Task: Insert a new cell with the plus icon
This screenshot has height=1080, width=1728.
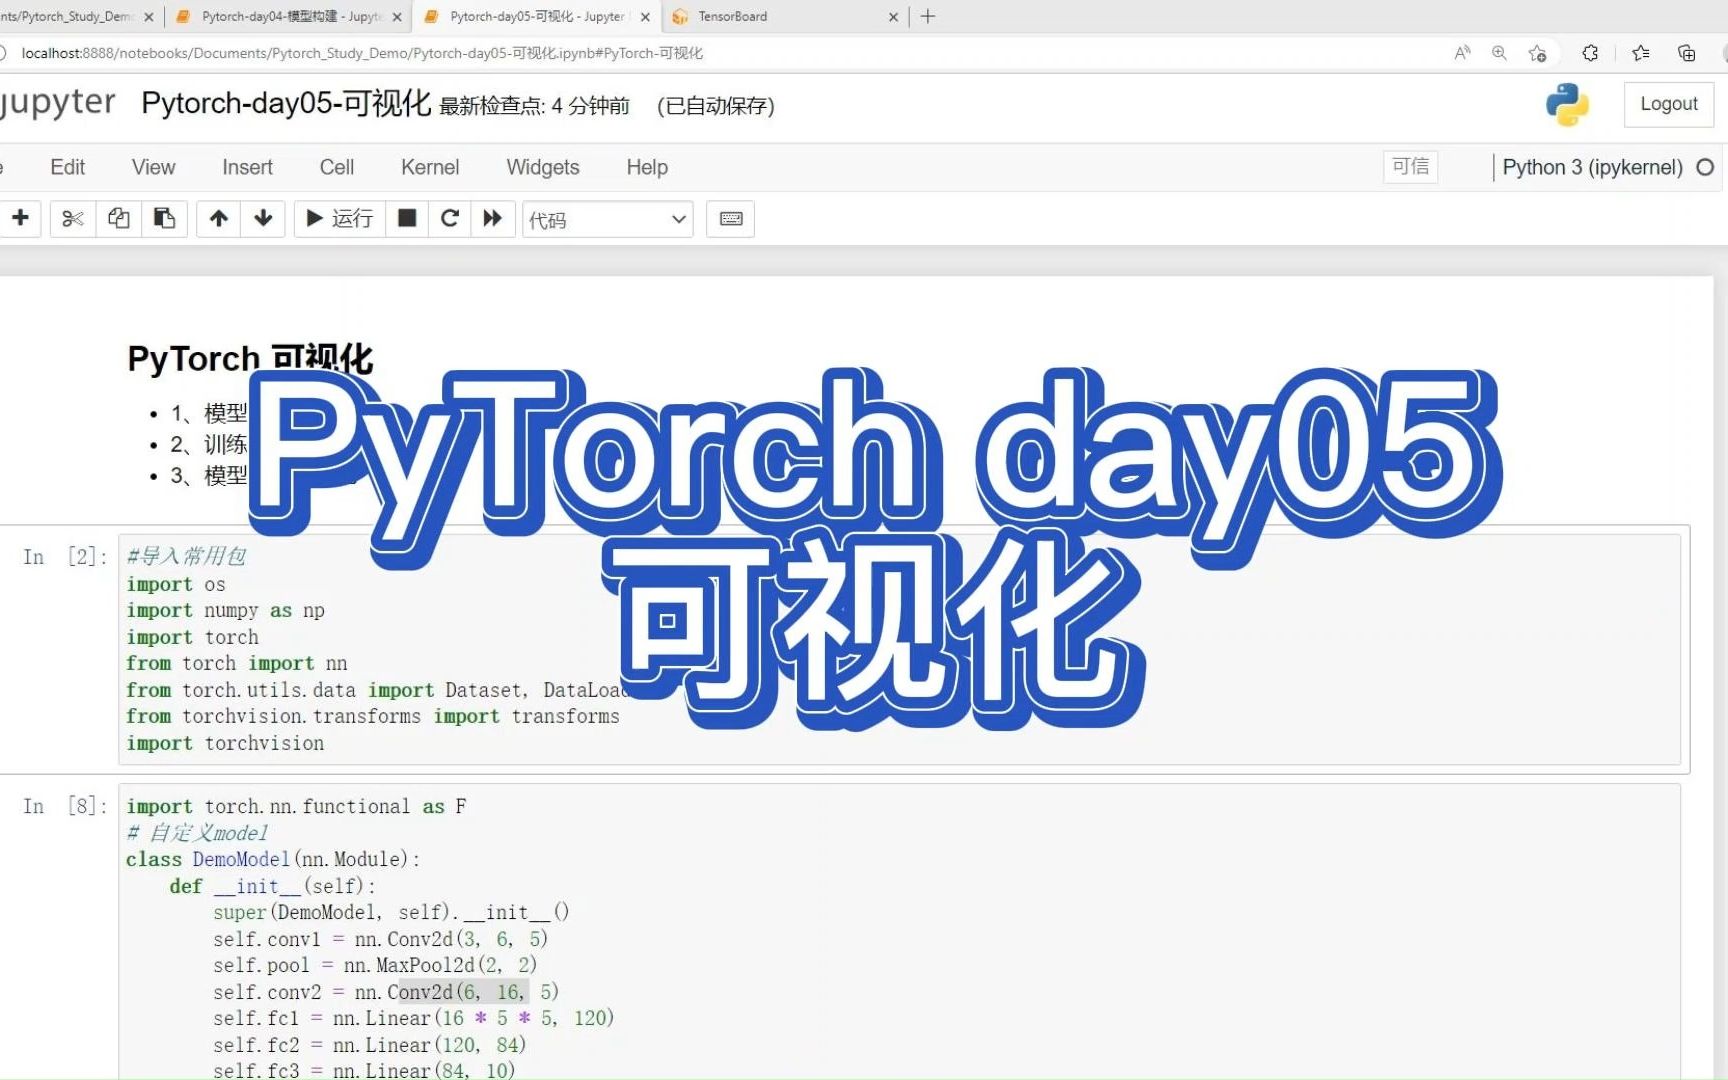Action: pos(20,218)
